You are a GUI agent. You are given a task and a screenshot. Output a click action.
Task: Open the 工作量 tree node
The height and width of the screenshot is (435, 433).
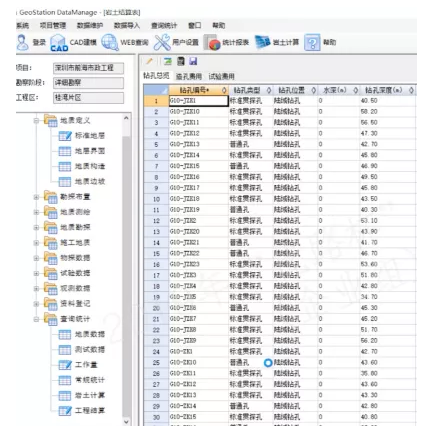(86, 365)
